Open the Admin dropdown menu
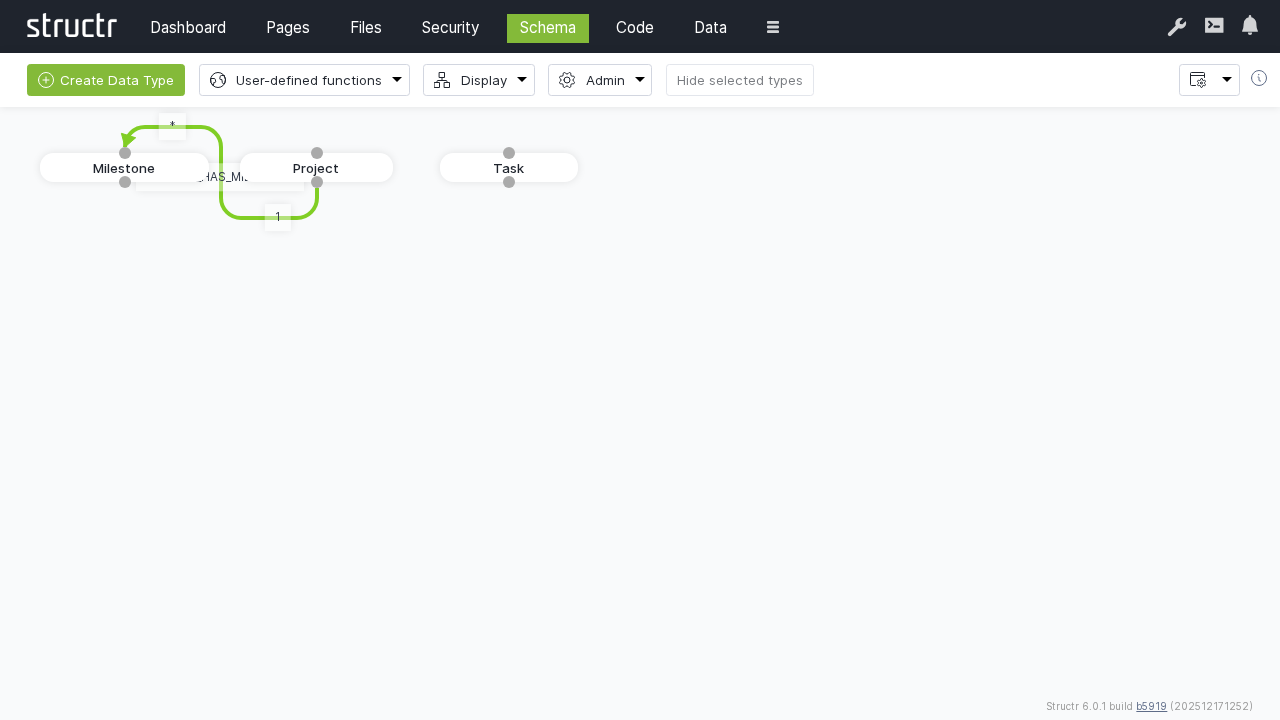Viewport: 1280px width, 720px height. [x=600, y=80]
